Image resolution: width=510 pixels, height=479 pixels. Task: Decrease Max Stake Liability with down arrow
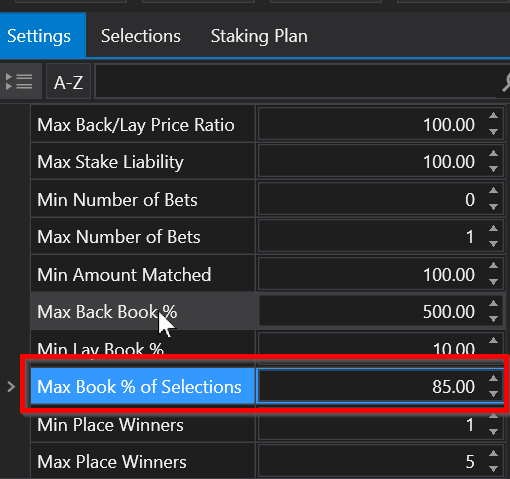pyautogui.click(x=493, y=169)
